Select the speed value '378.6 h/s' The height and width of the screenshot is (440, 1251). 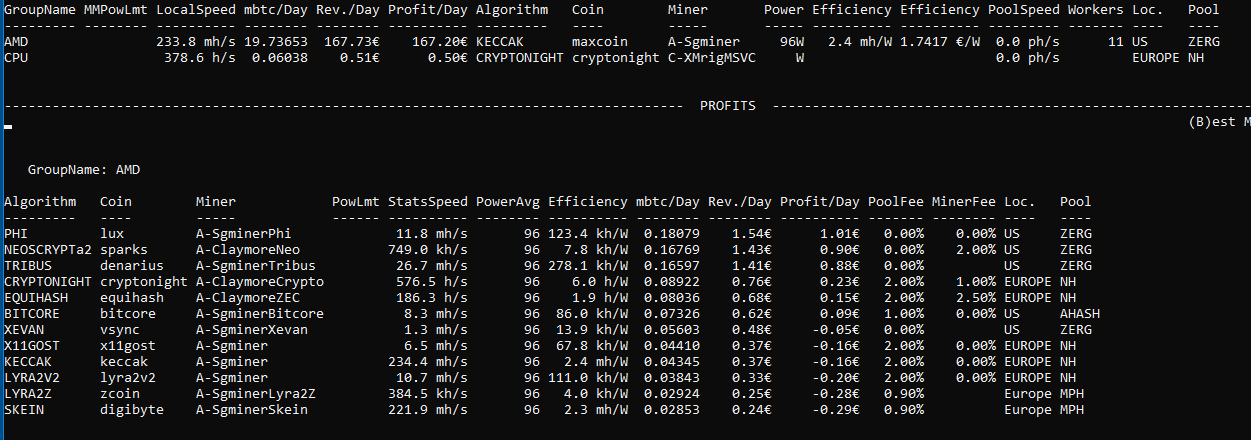click(200, 58)
